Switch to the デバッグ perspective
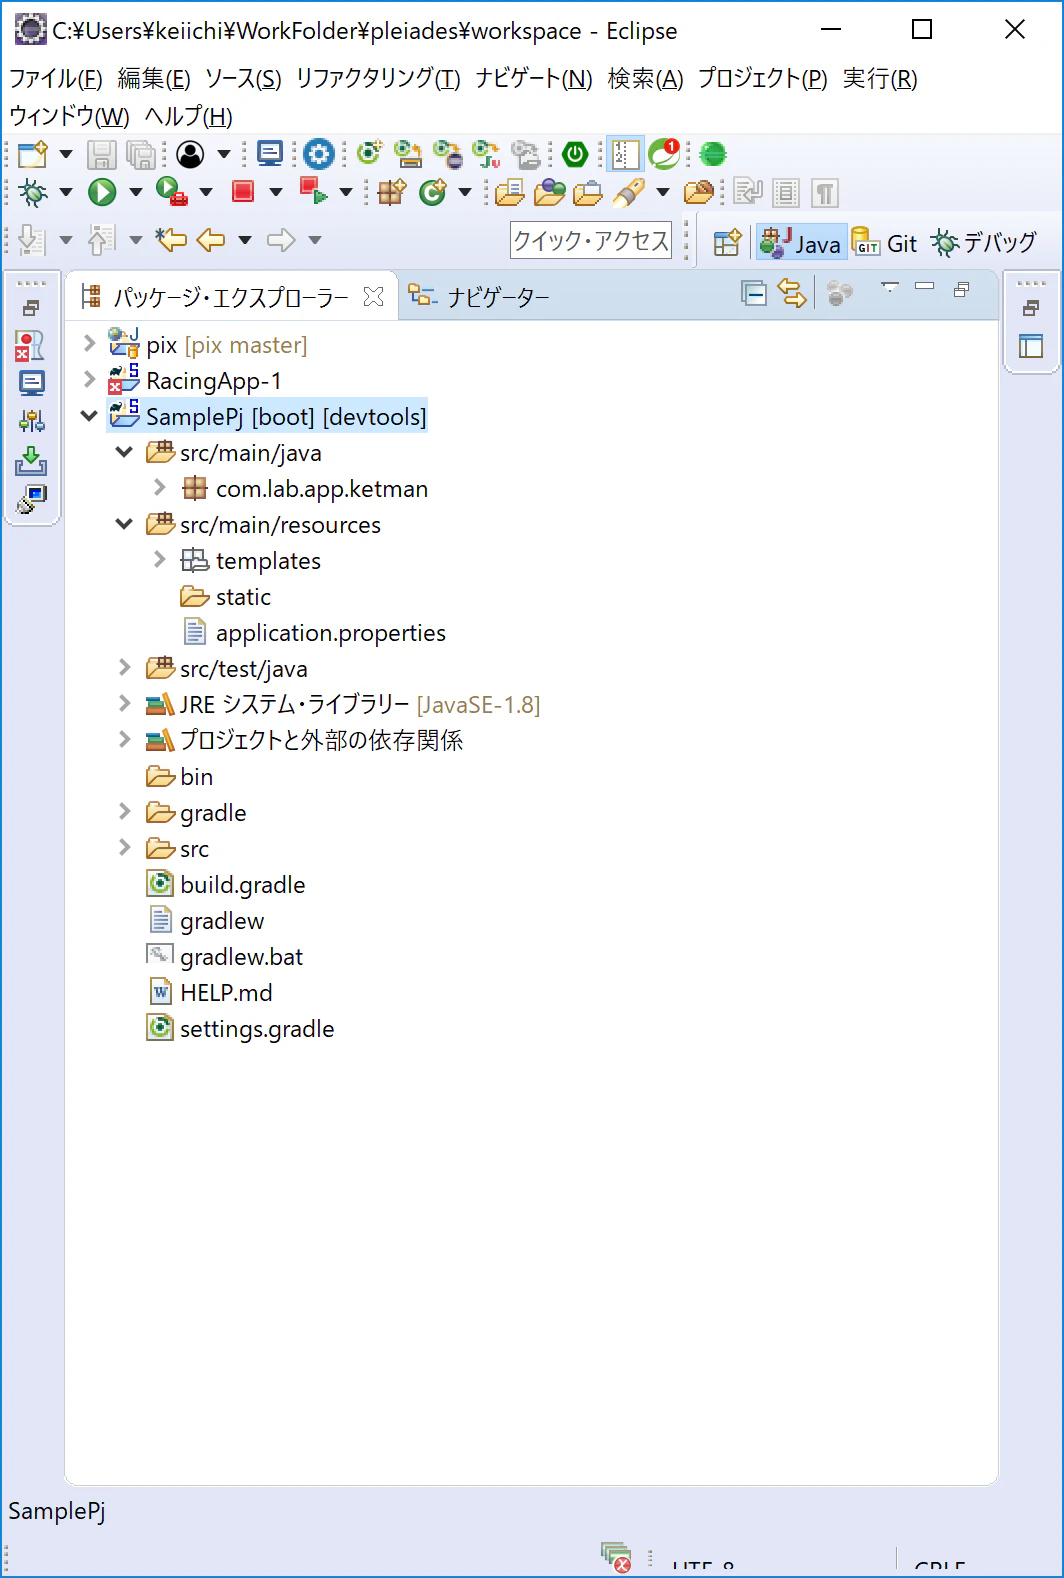This screenshot has height=1578, width=1064. point(984,243)
